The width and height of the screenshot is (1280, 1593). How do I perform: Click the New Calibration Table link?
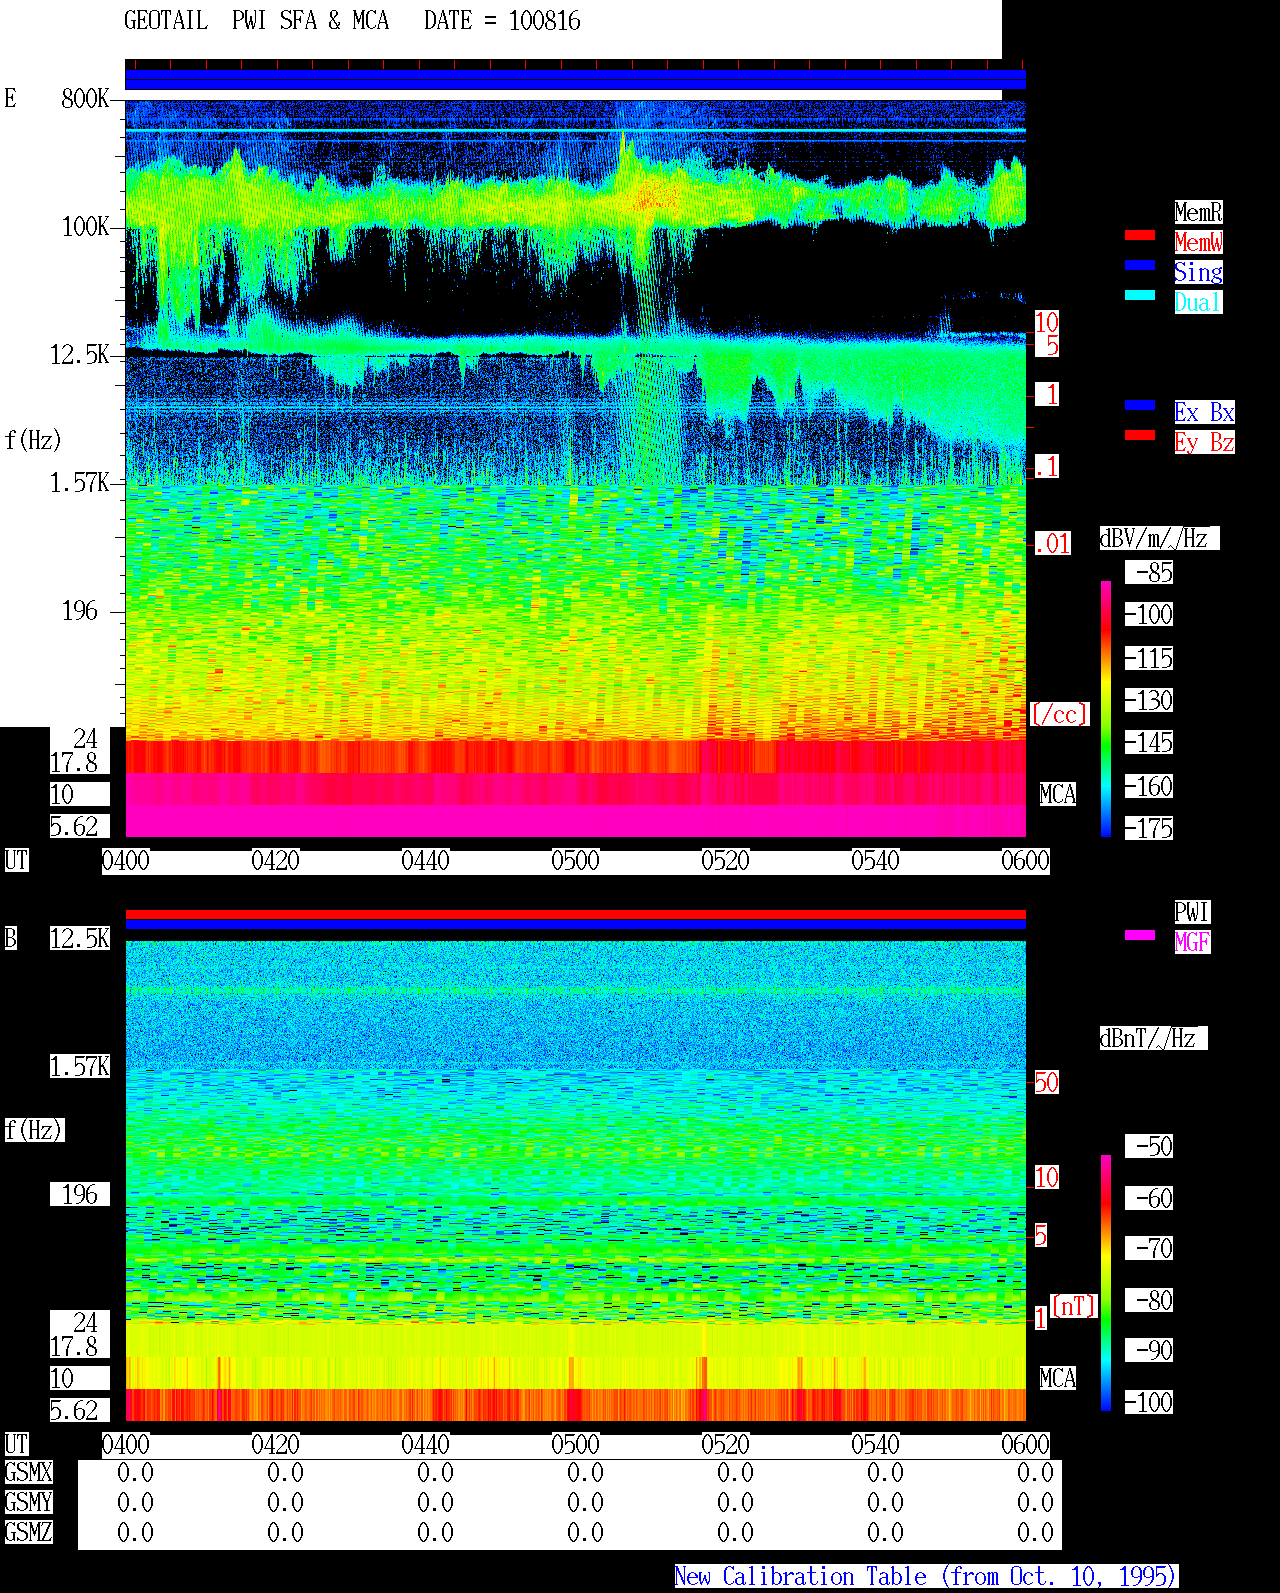click(926, 1577)
